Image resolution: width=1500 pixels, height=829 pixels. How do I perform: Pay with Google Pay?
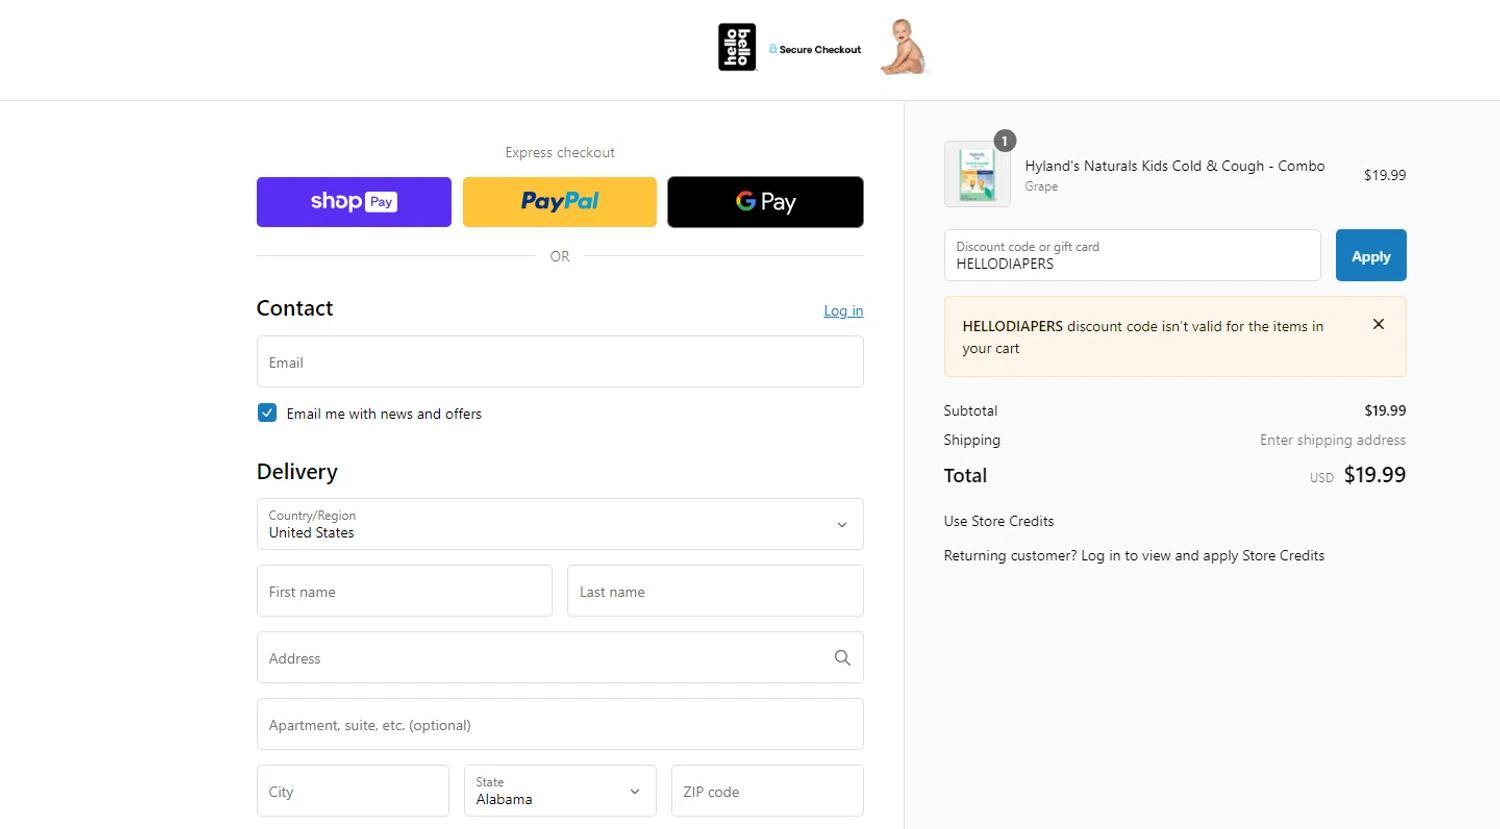coord(765,202)
